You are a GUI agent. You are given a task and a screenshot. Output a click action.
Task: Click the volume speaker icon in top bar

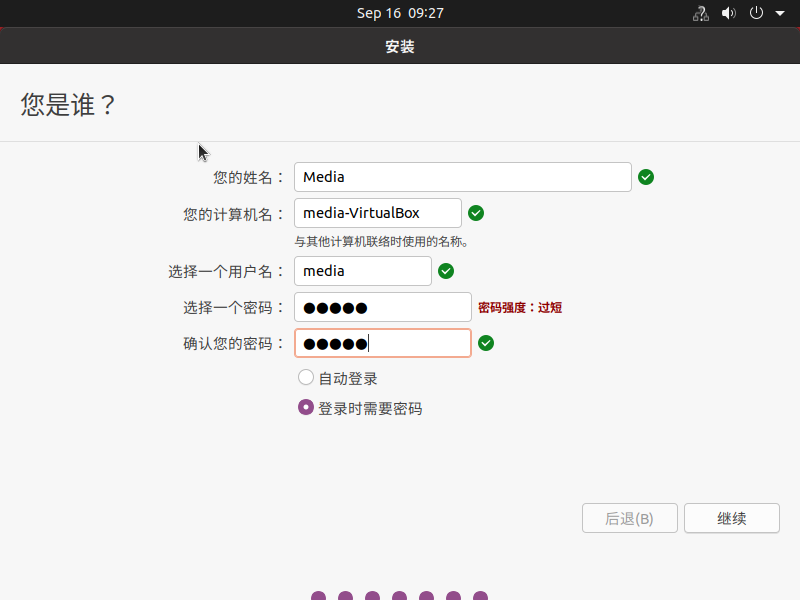[x=728, y=13]
